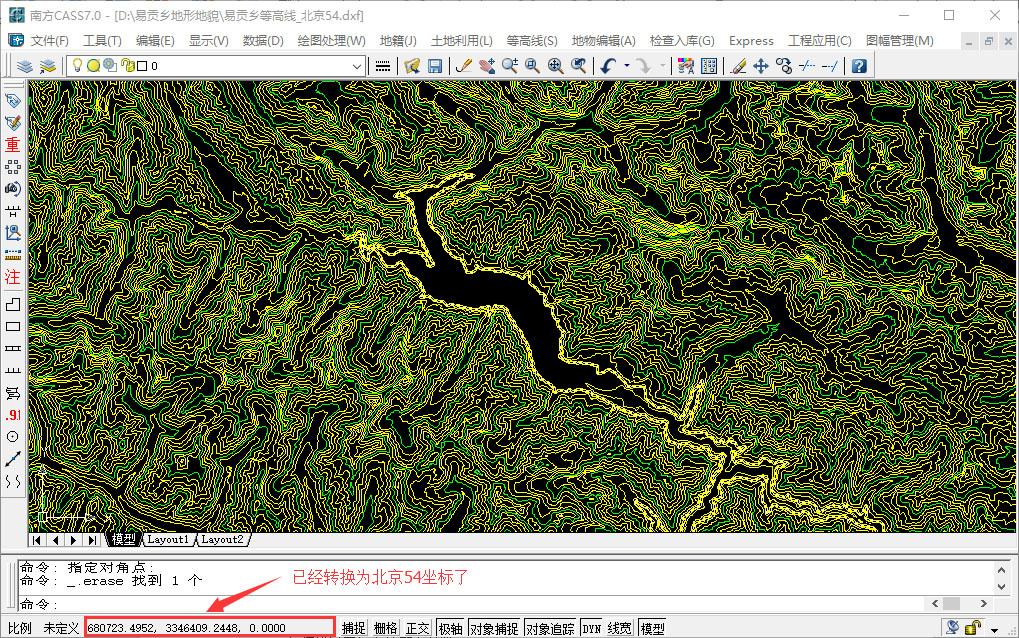The height and width of the screenshot is (638, 1019).
Task: Select the trim tool icon
Action: 807,66
